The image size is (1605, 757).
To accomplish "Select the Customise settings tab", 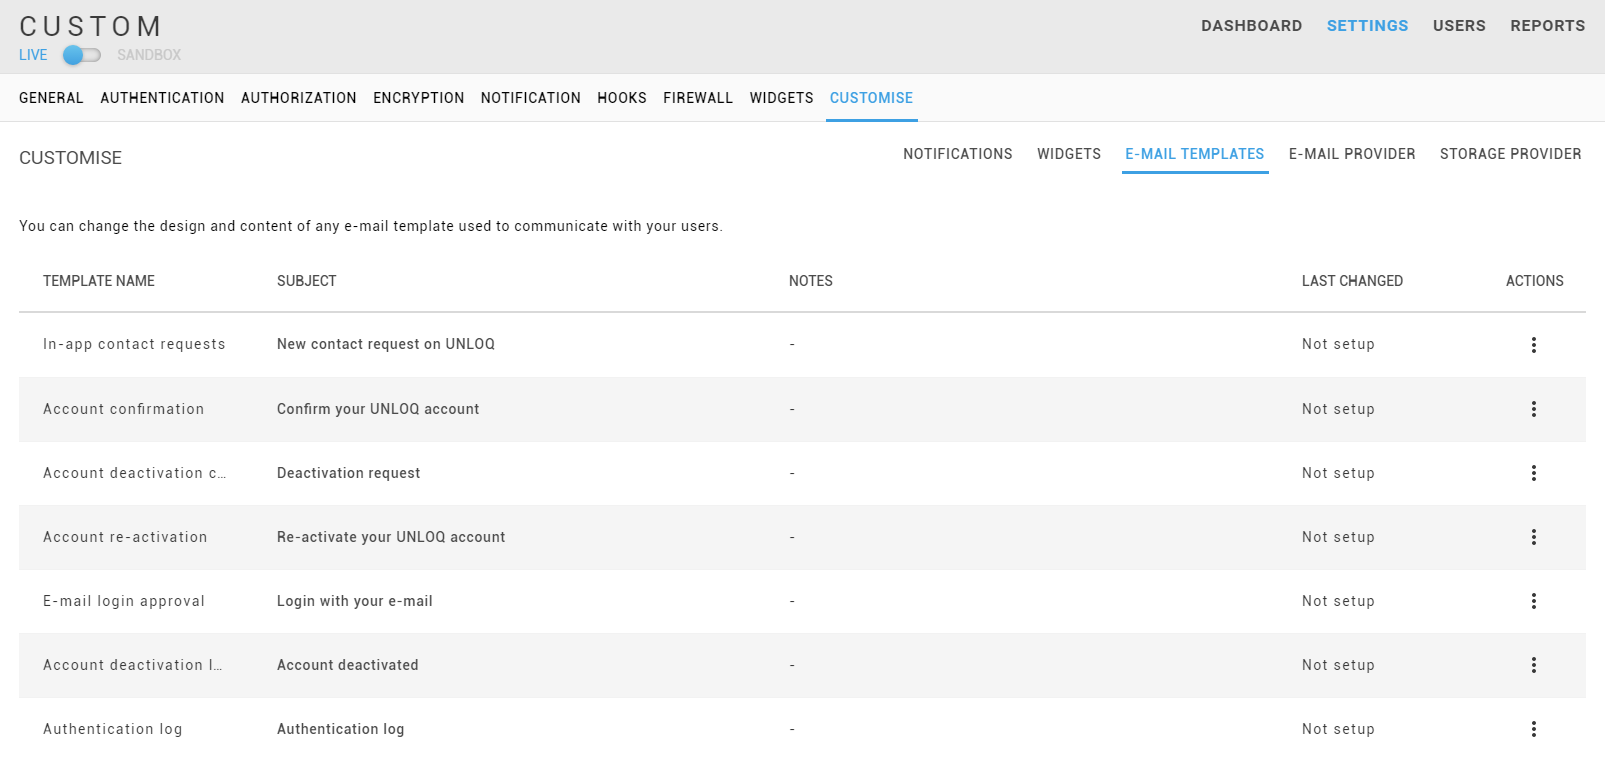I will 871,98.
